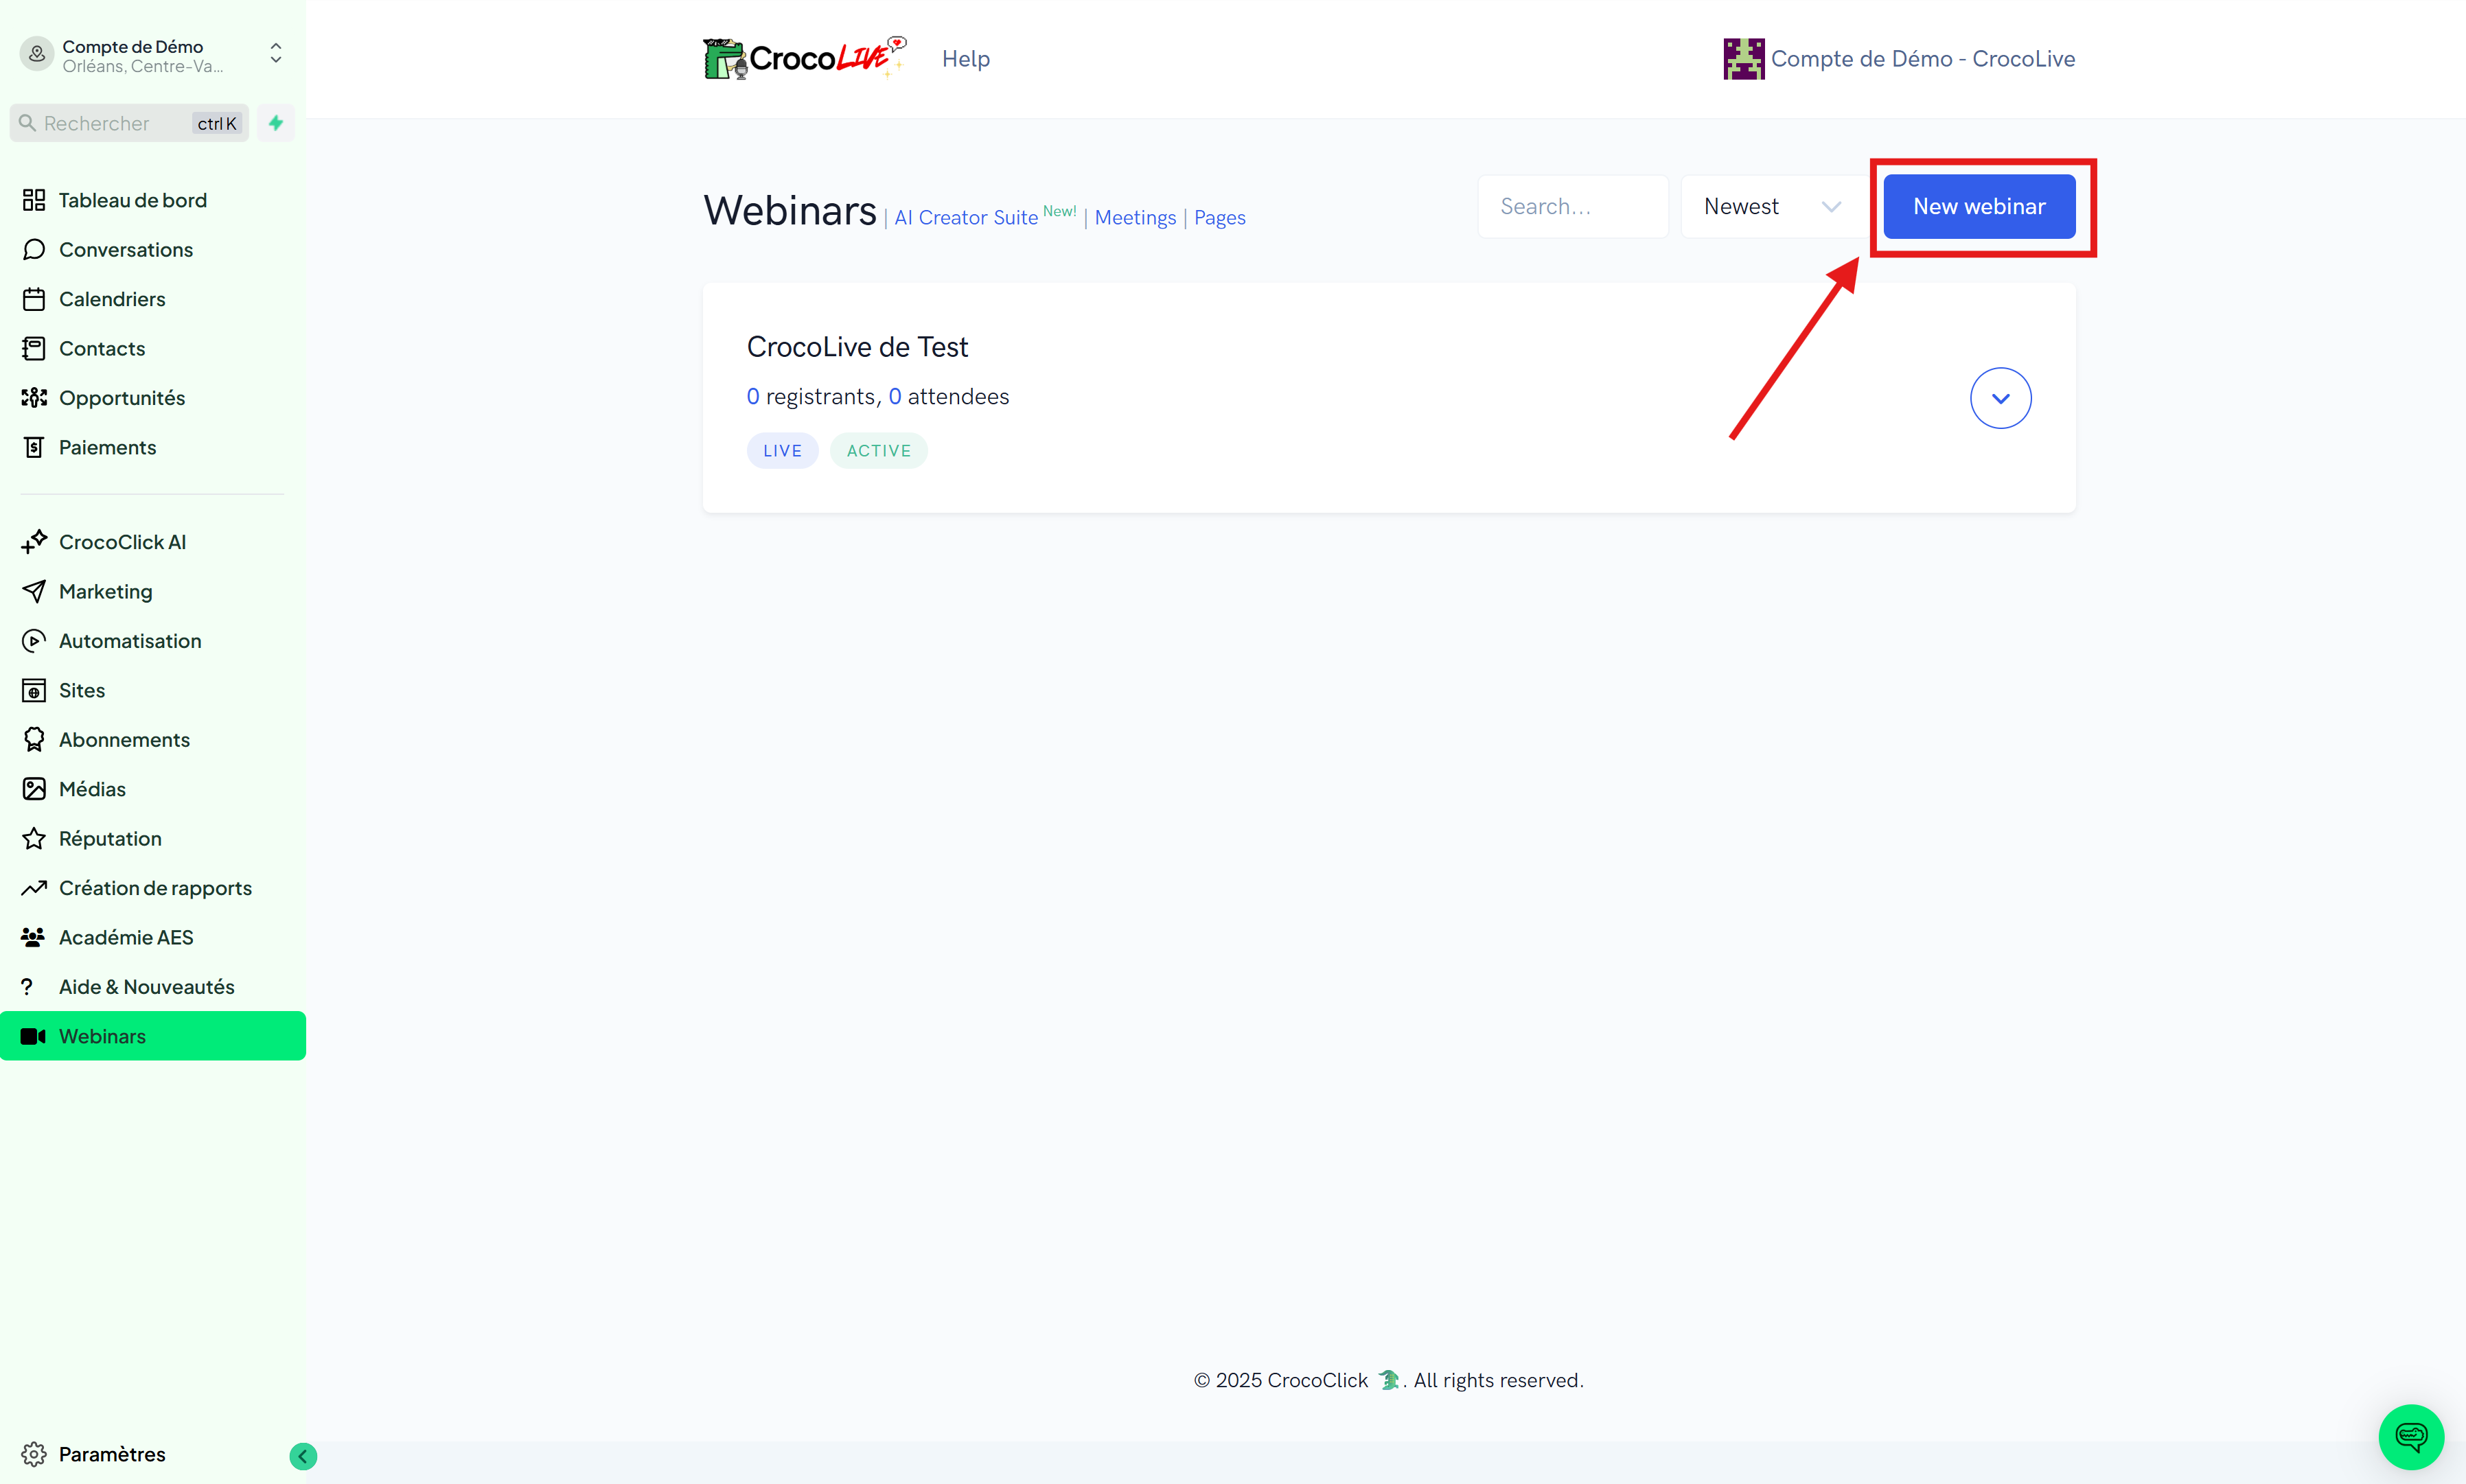The image size is (2466, 1484).
Task: Open the Meetings link
Action: [x=1135, y=218]
